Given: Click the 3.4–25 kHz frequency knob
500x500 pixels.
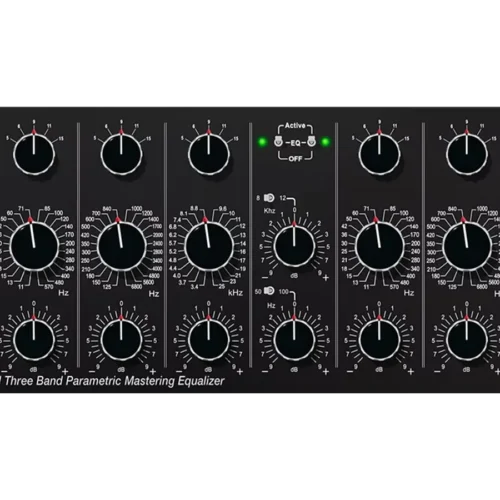Looking at the screenshot, I should click(x=209, y=247).
